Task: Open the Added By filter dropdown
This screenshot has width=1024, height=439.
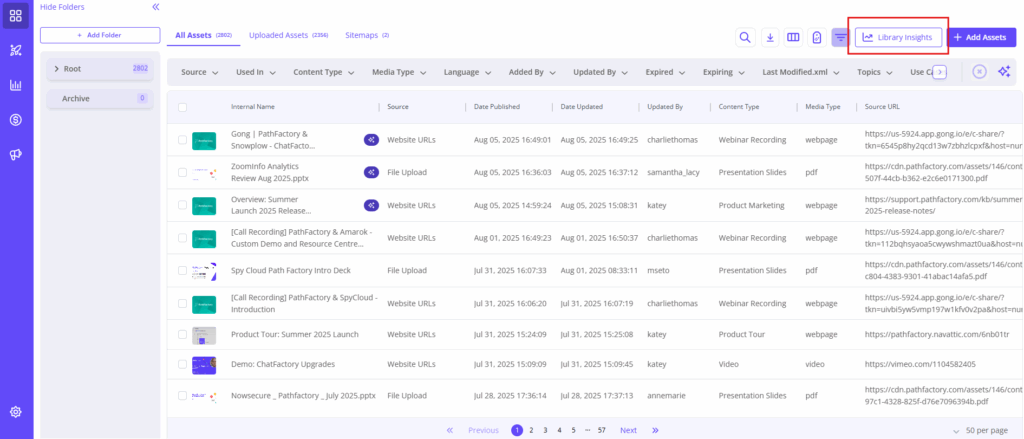Action: pyautogui.click(x=533, y=72)
